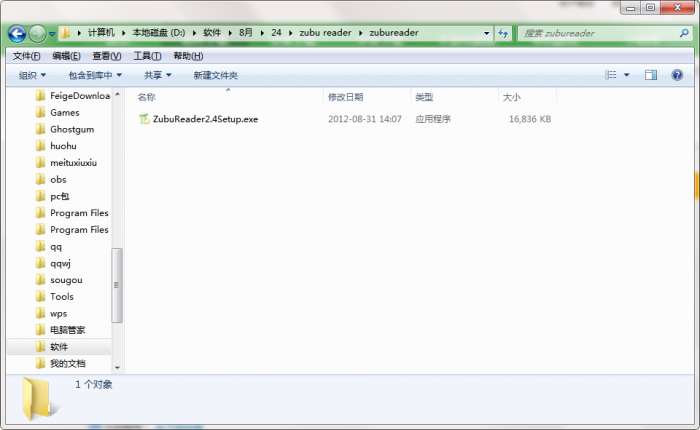Select the obs folder in the tree
Viewport: 700px width, 430px height.
click(x=58, y=180)
